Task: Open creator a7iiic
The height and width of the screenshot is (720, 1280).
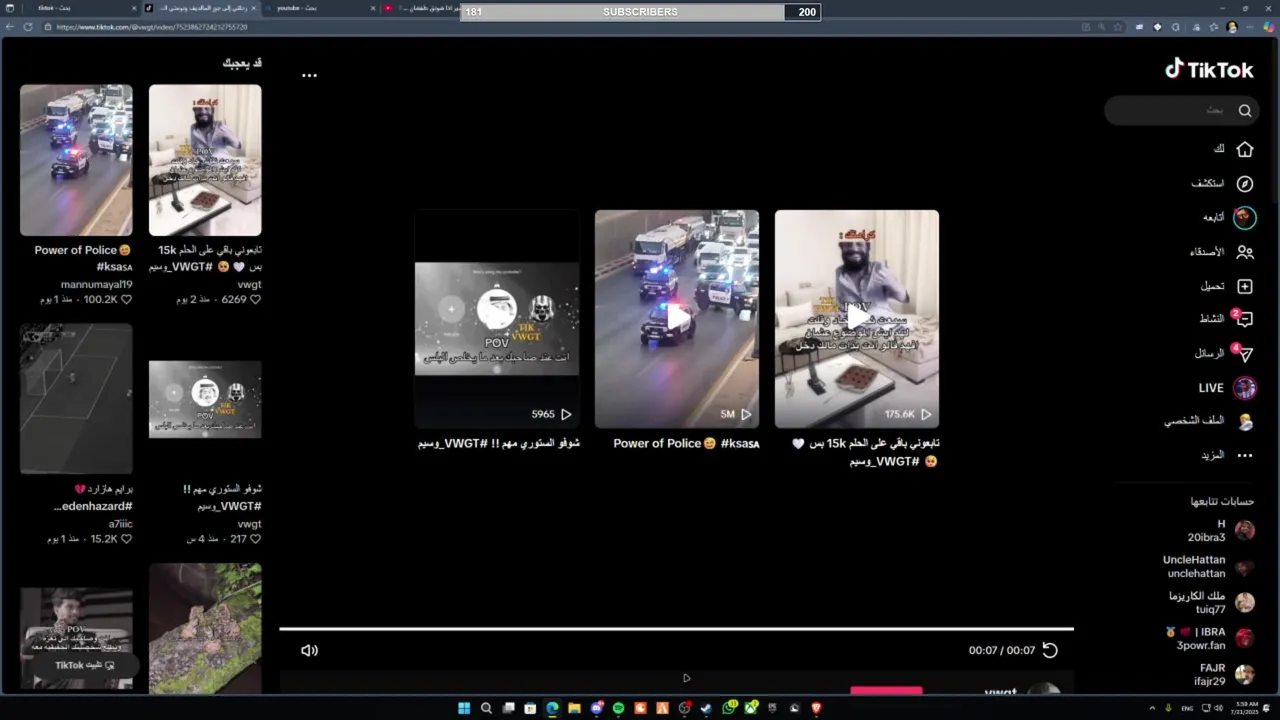Action: click(x=120, y=523)
